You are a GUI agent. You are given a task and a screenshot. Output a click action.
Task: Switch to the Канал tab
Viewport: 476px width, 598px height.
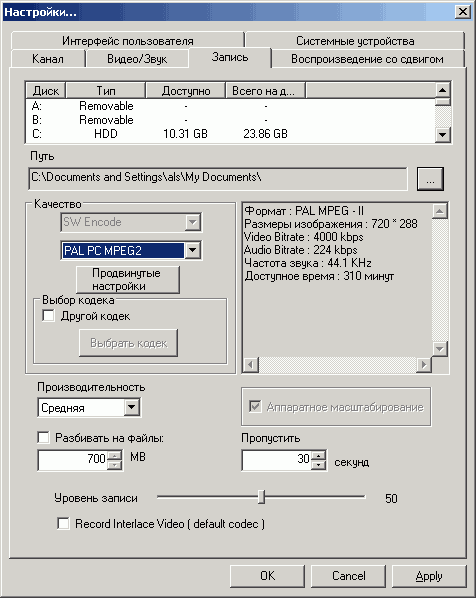click(48, 59)
